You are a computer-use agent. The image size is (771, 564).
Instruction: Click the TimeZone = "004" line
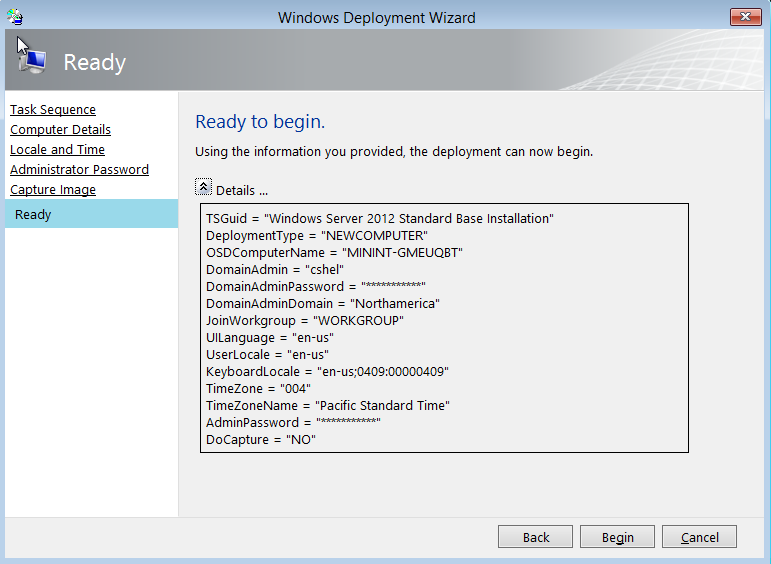[259, 389]
